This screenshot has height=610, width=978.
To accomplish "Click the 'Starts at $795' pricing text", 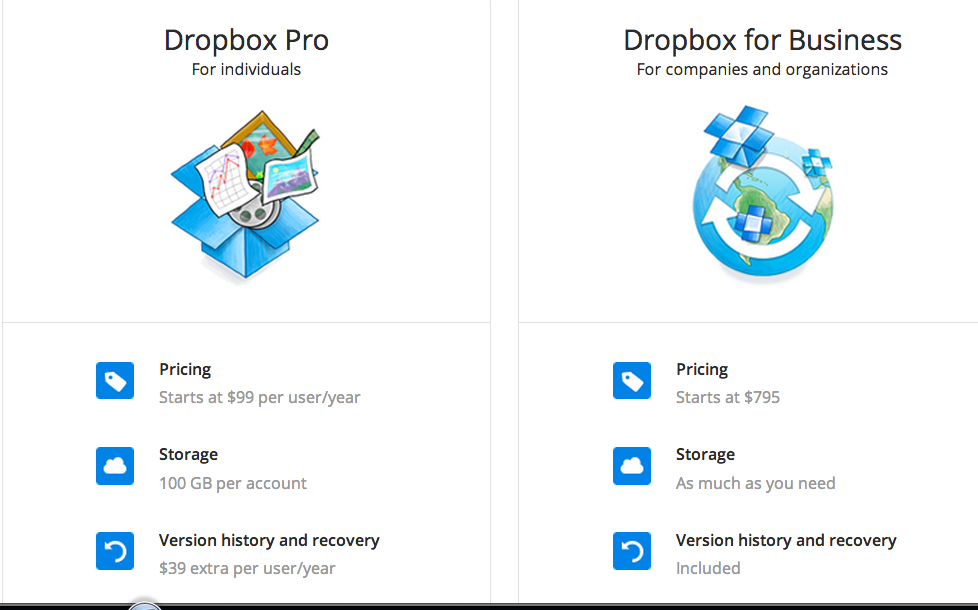I will point(727,397).
